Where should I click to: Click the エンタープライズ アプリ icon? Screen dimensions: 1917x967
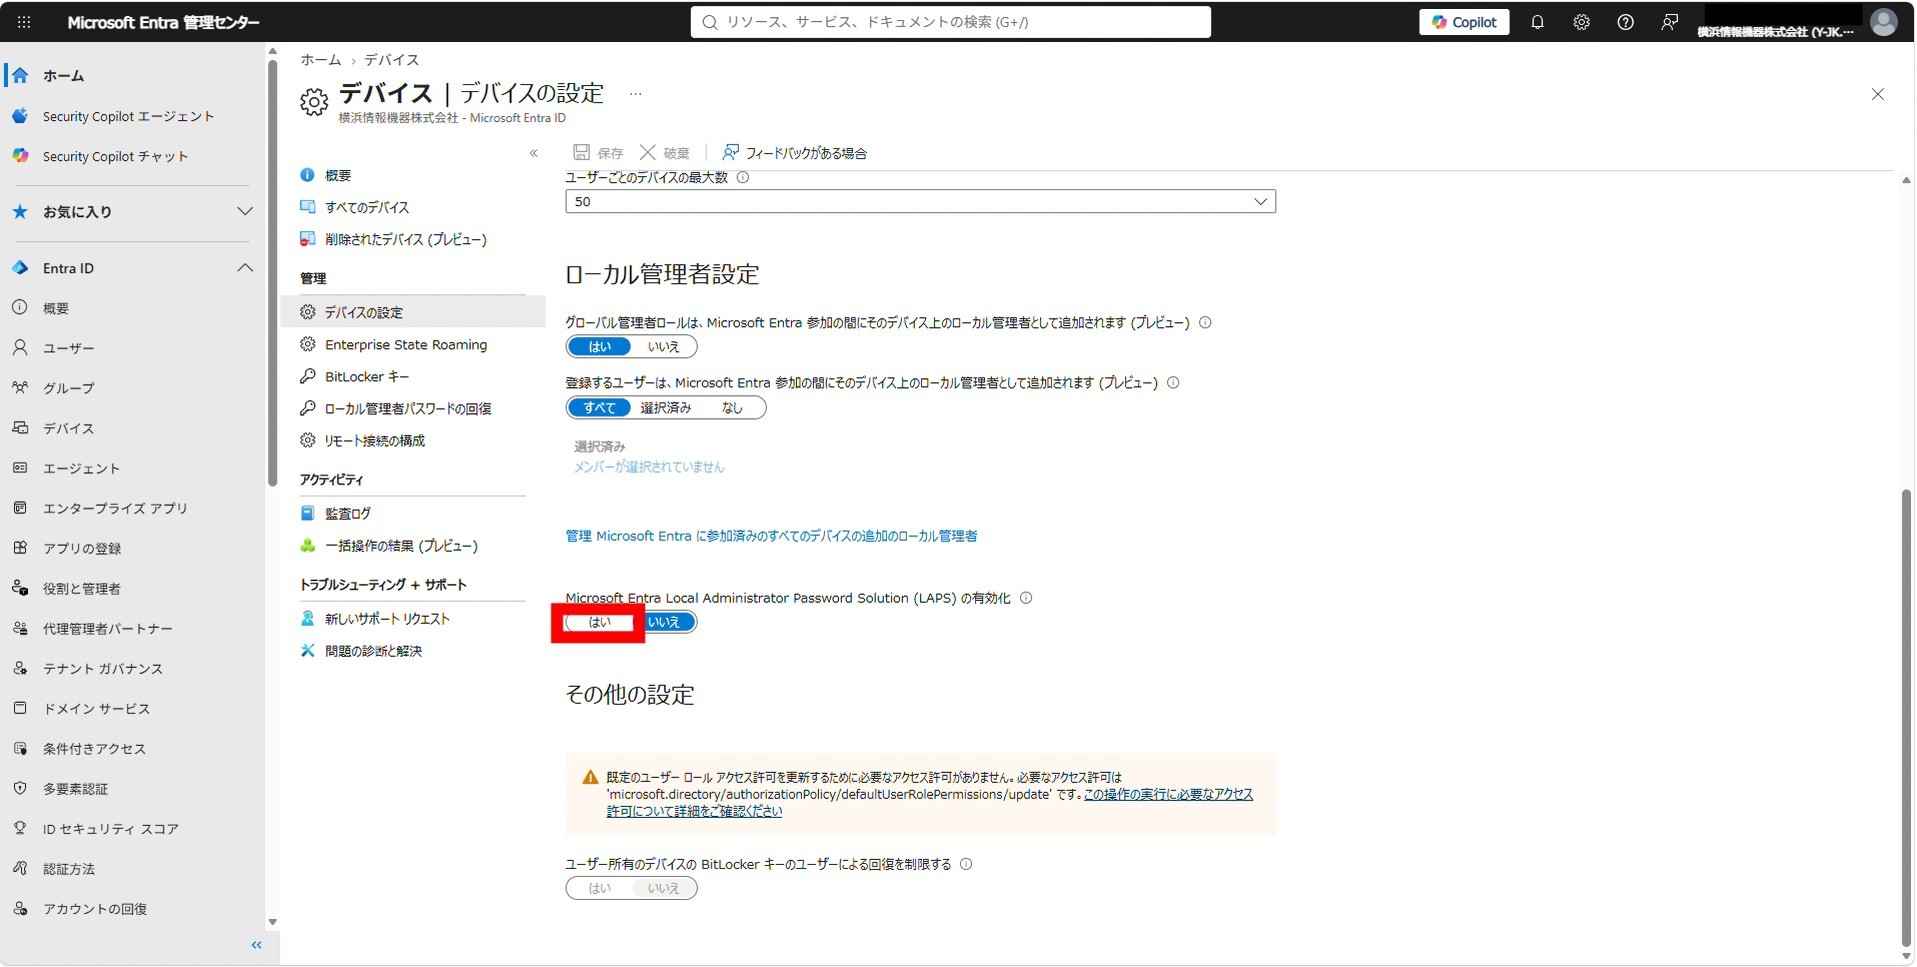(20, 508)
